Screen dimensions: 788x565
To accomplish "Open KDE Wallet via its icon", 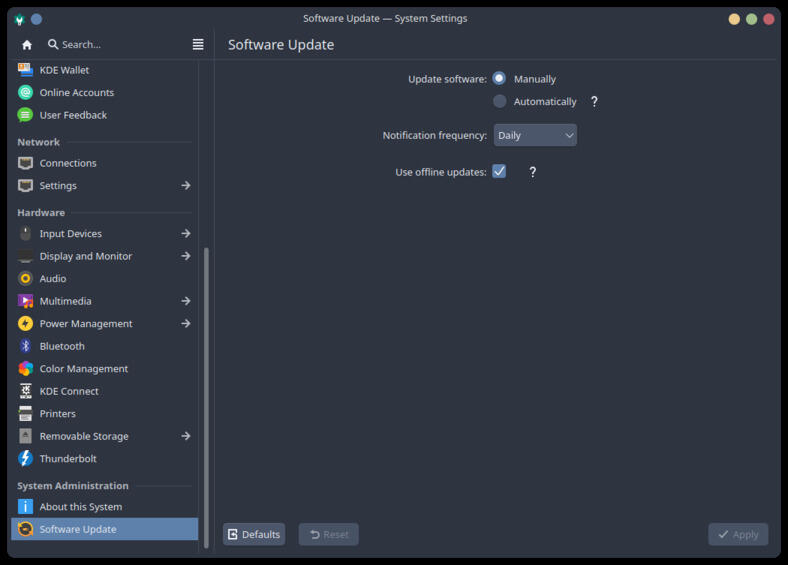I will (x=25, y=70).
